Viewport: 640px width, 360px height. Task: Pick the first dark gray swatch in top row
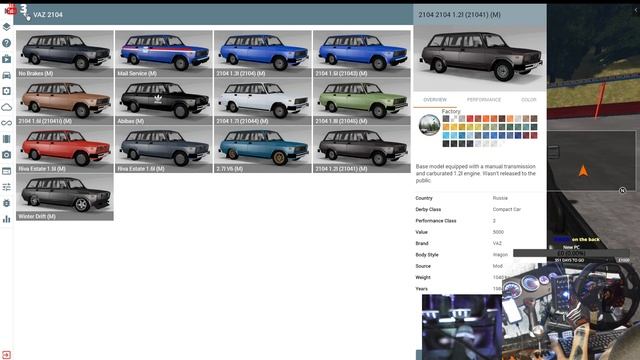[446, 119]
